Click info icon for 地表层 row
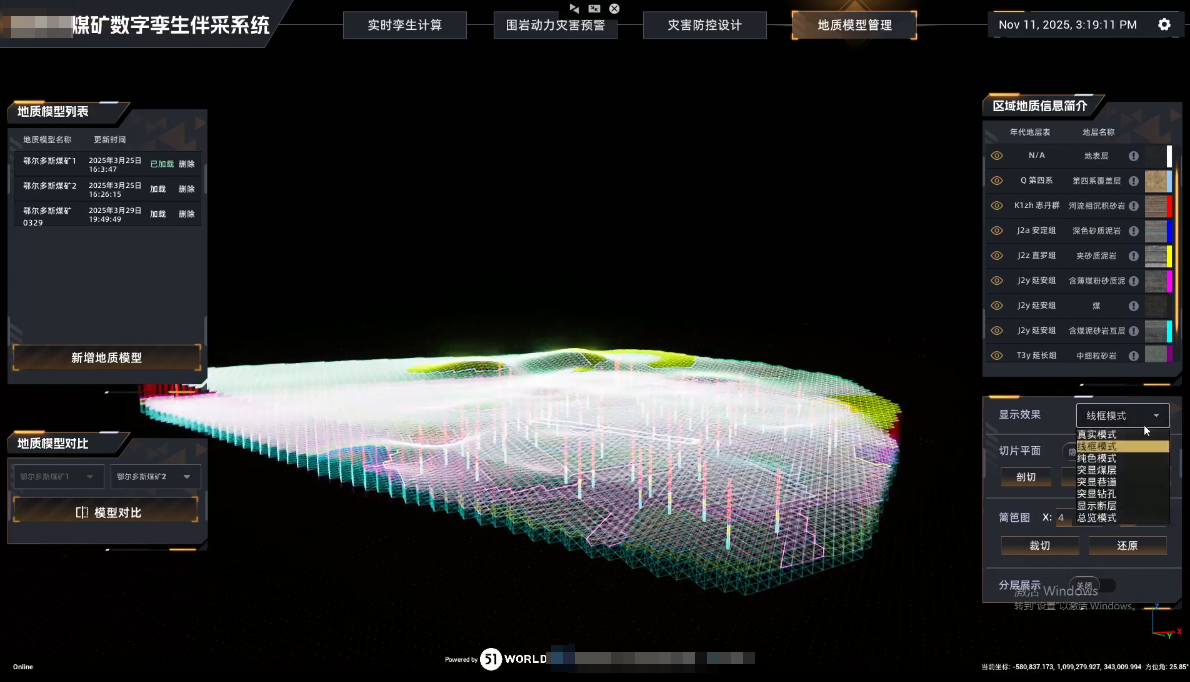1190x682 pixels. pyautogui.click(x=1133, y=156)
